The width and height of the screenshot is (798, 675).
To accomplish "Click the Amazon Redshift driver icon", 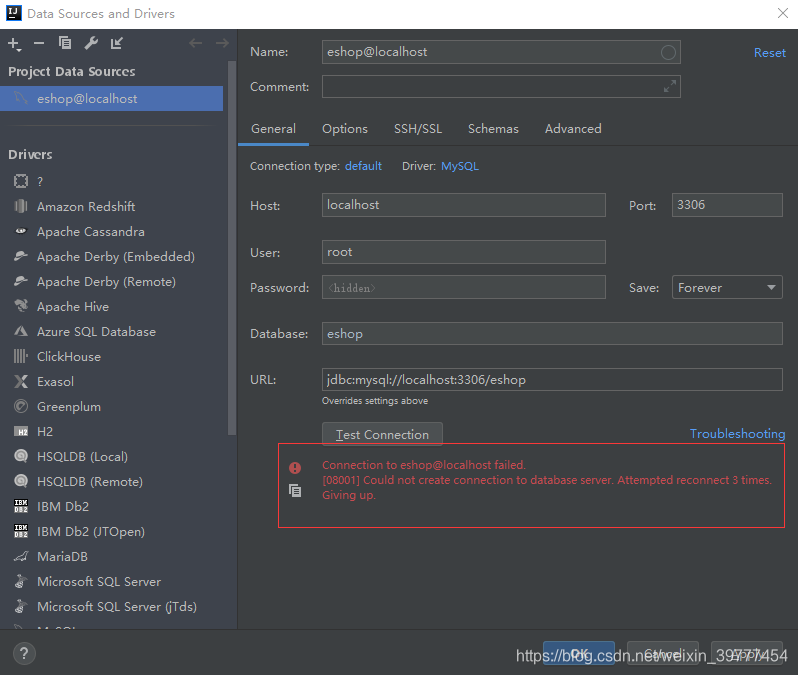I will point(21,206).
